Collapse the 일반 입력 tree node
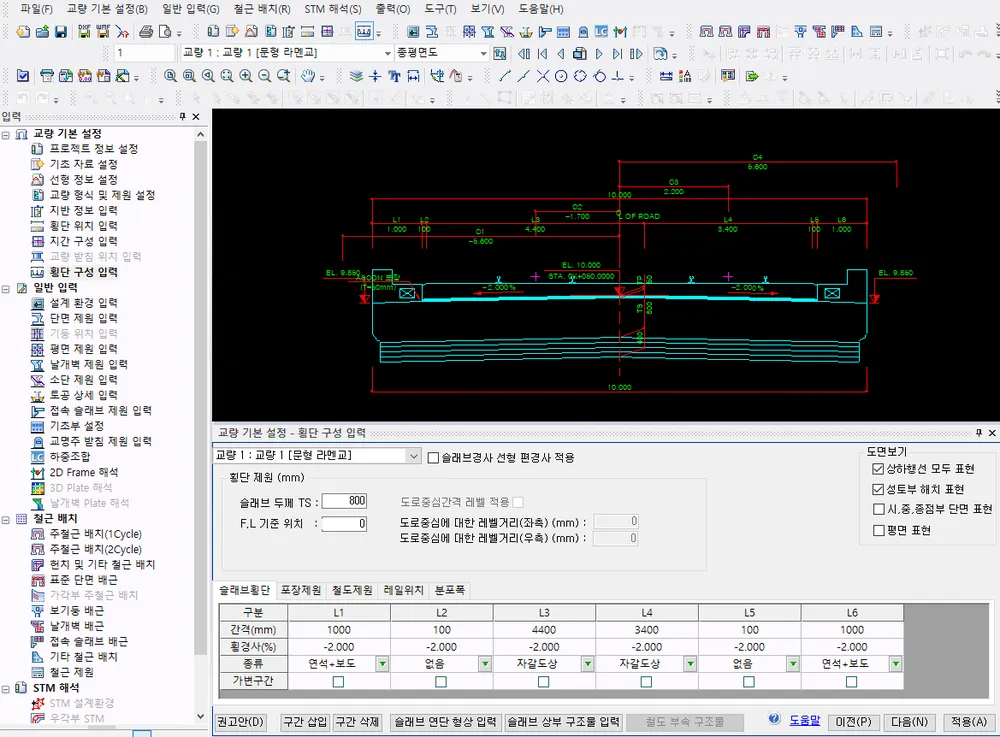The image size is (1000, 737). pyautogui.click(x=6, y=289)
